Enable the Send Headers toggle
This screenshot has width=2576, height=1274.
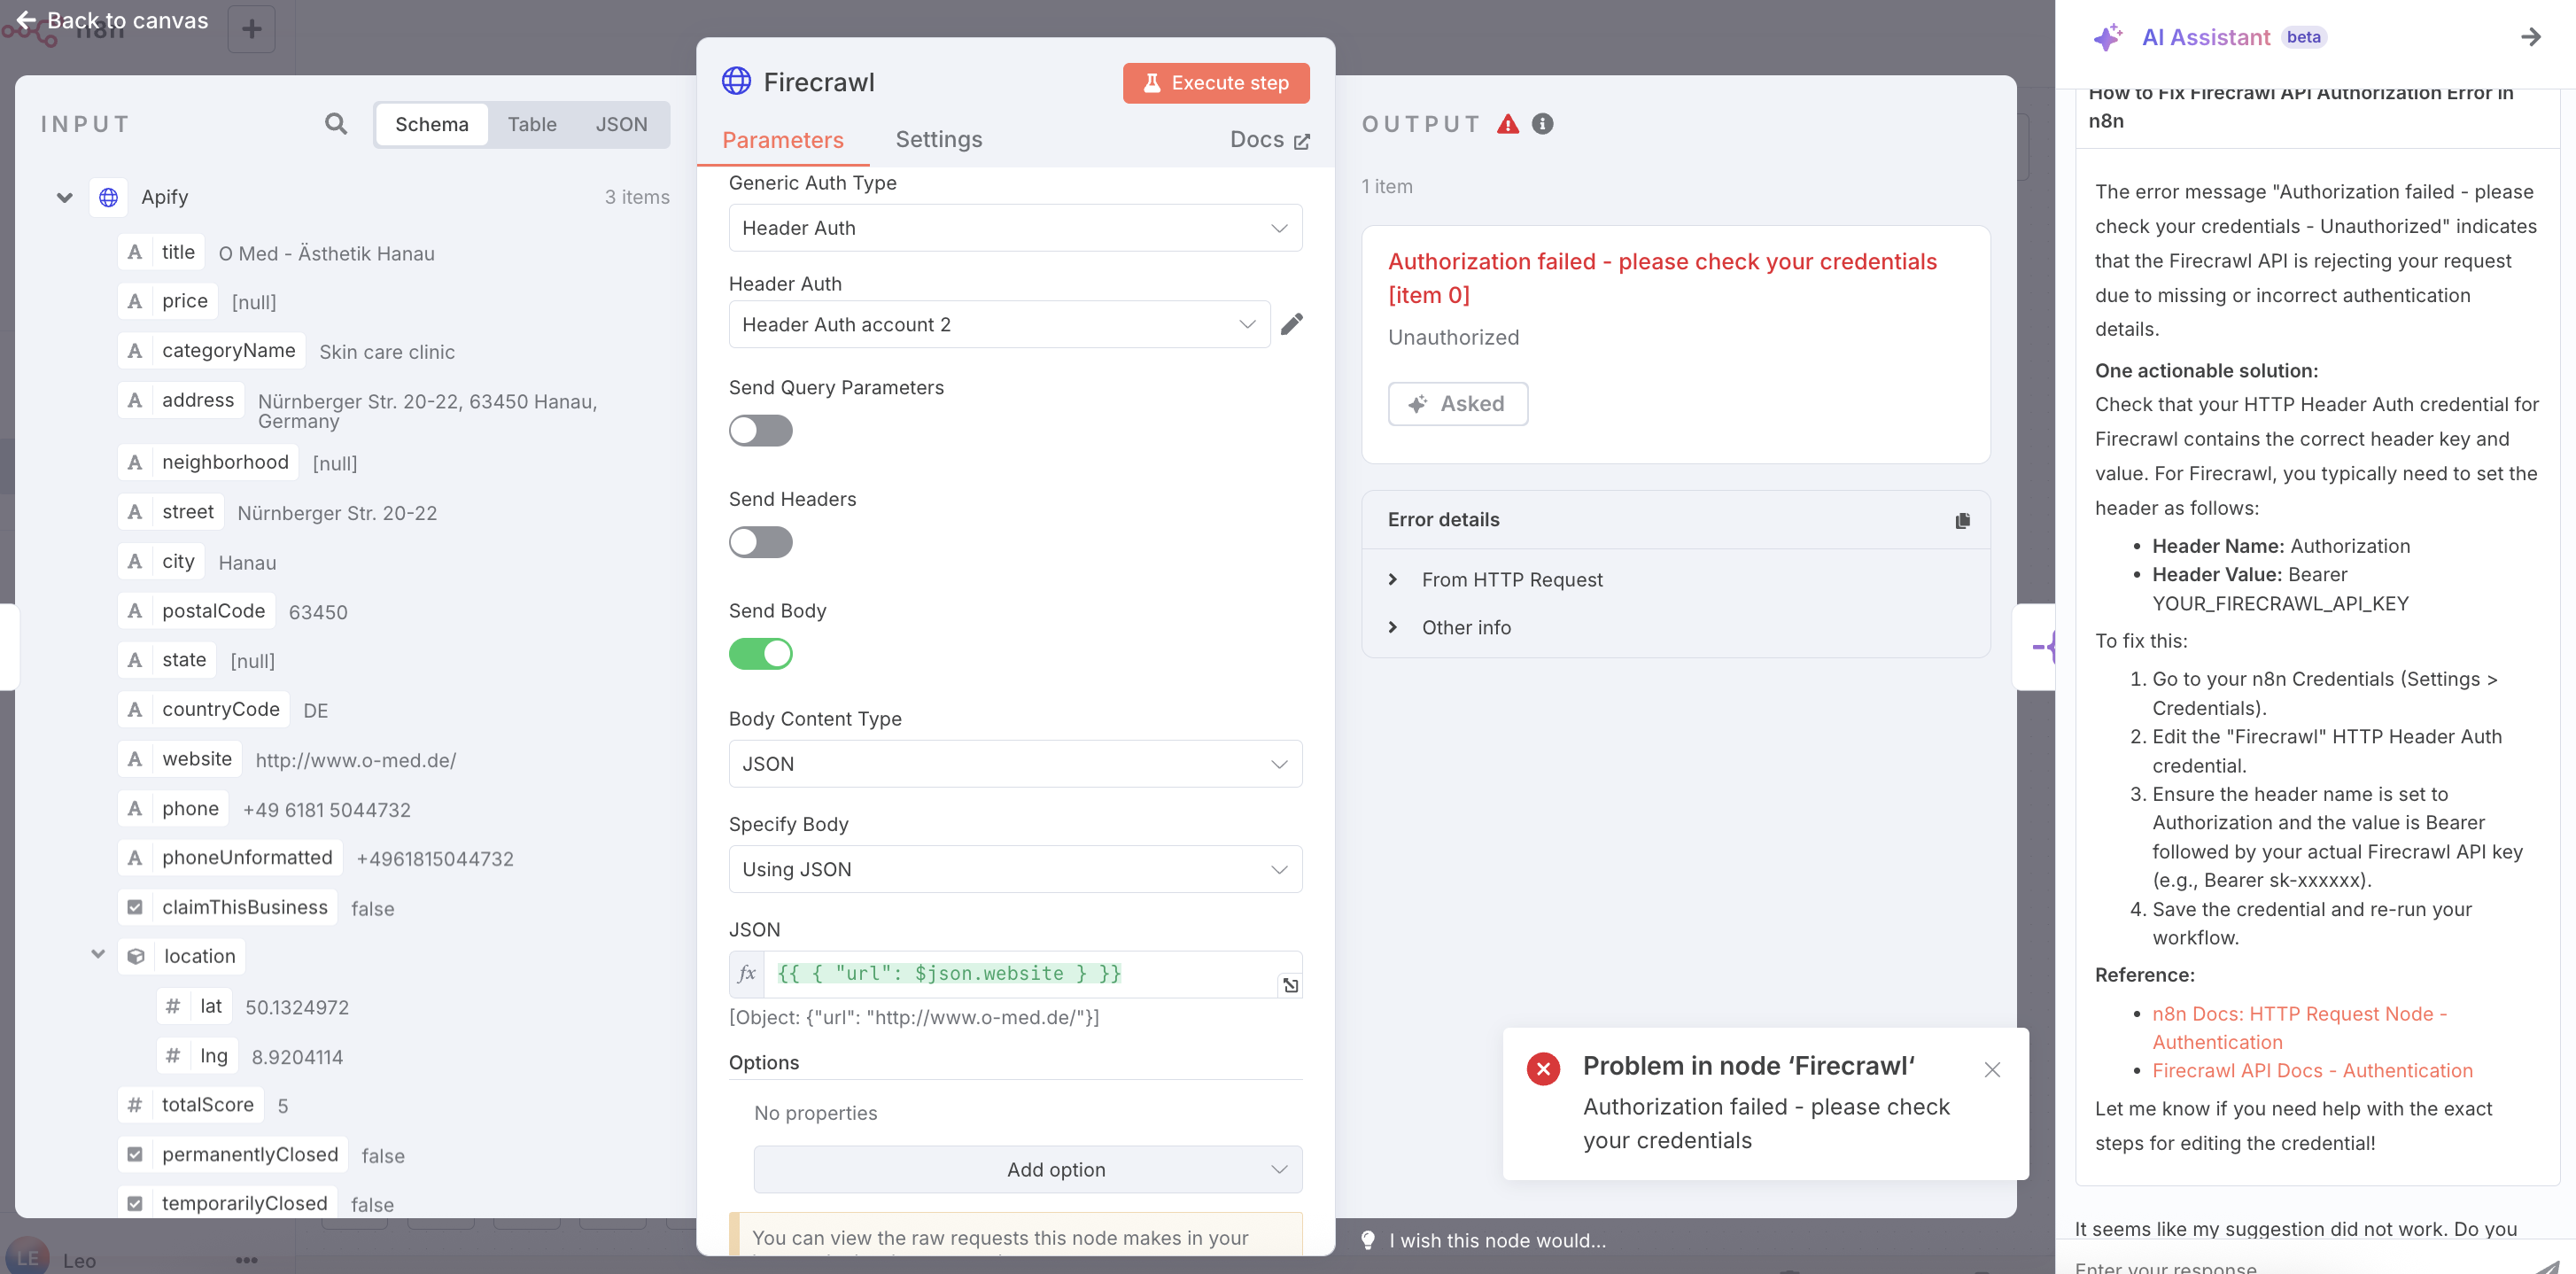760,542
